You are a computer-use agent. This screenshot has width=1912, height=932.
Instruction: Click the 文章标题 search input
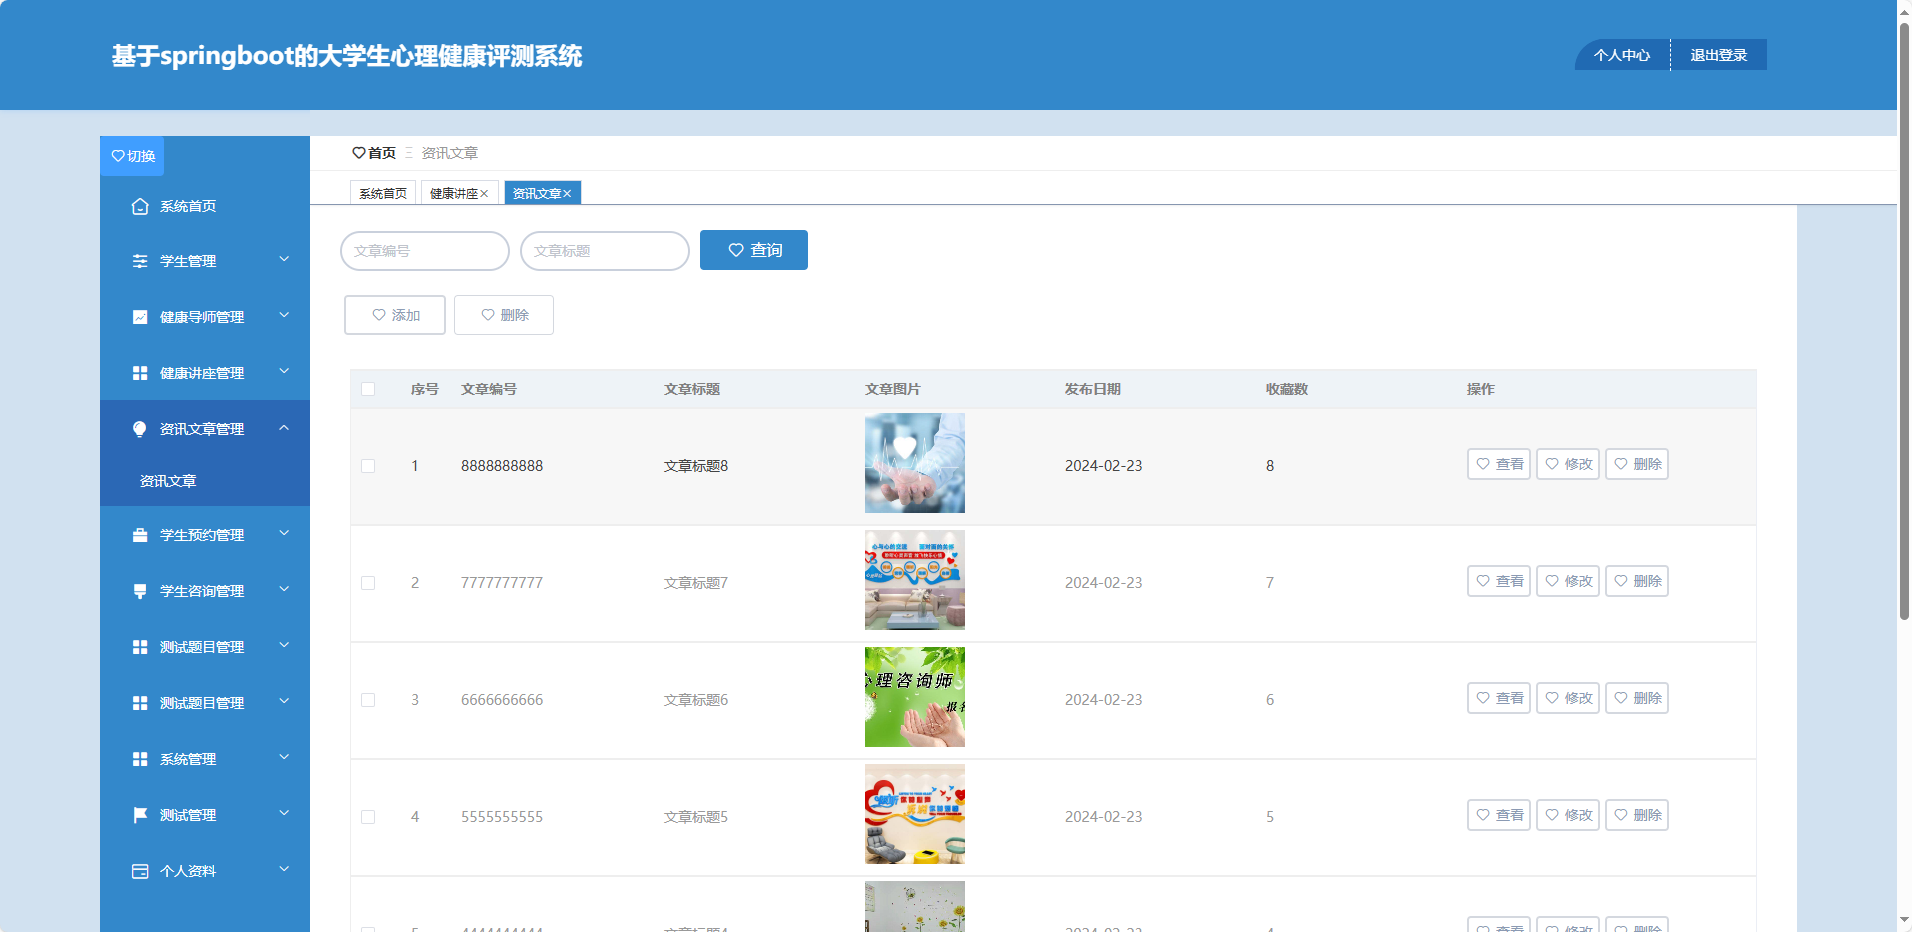pos(605,251)
